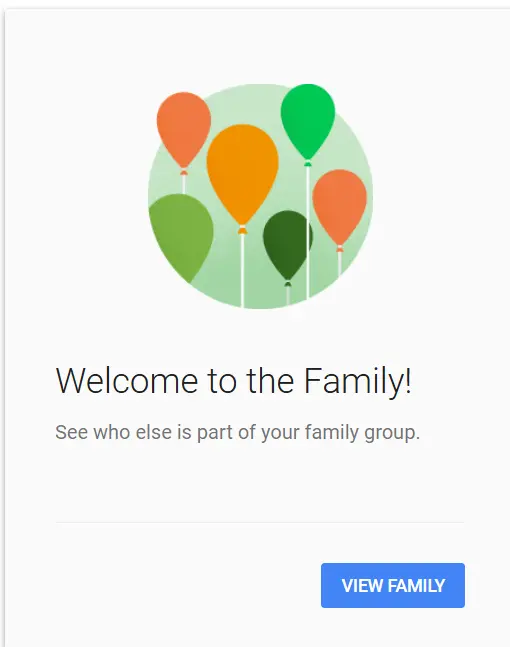Click the knot beneath the bright green balloon

pos(307,163)
